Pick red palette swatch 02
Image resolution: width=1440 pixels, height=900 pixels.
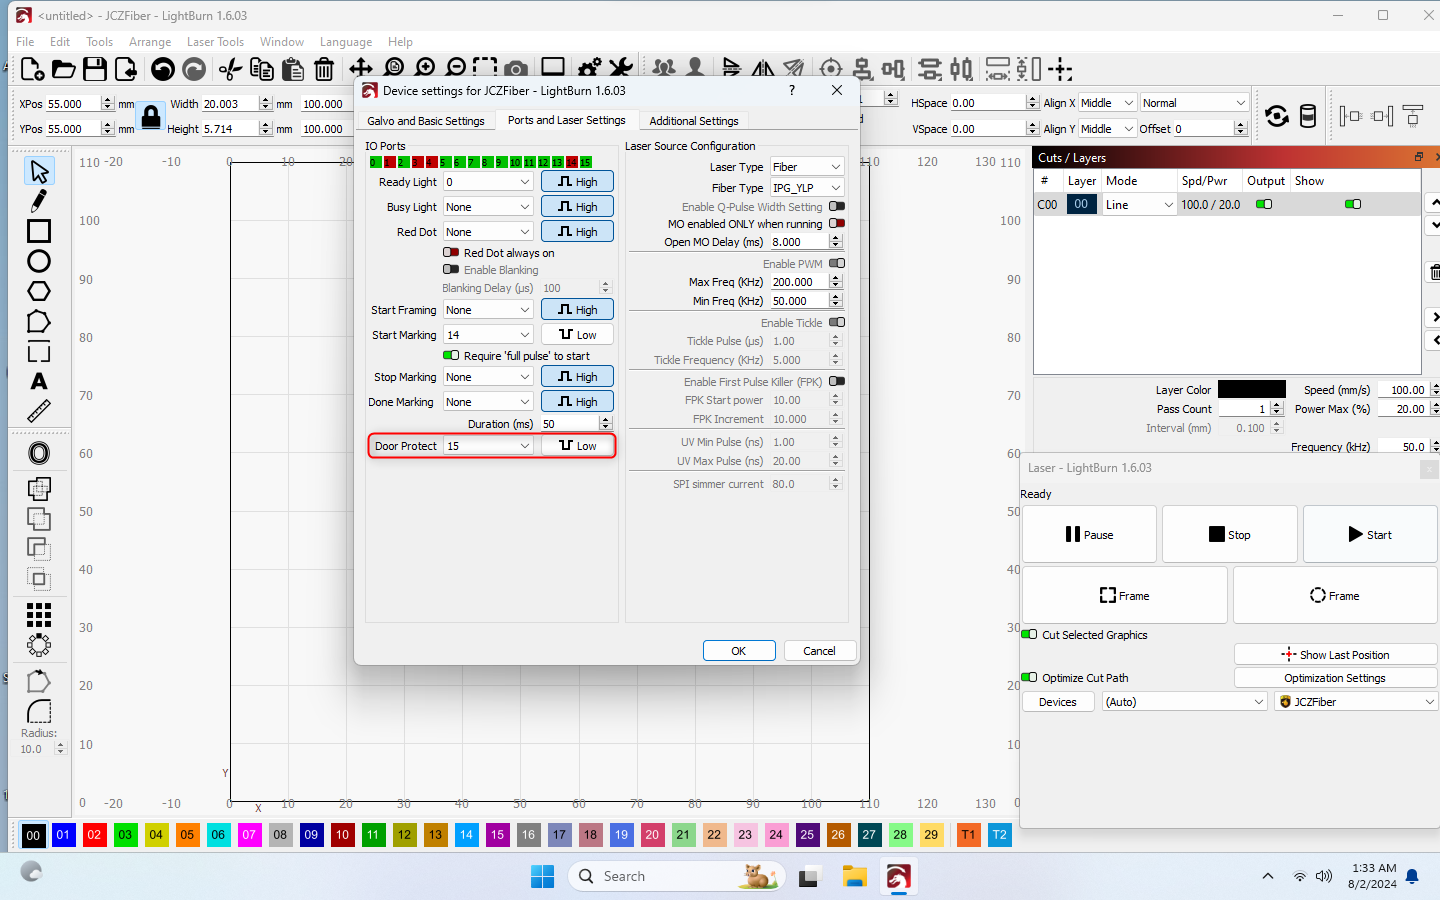94,835
